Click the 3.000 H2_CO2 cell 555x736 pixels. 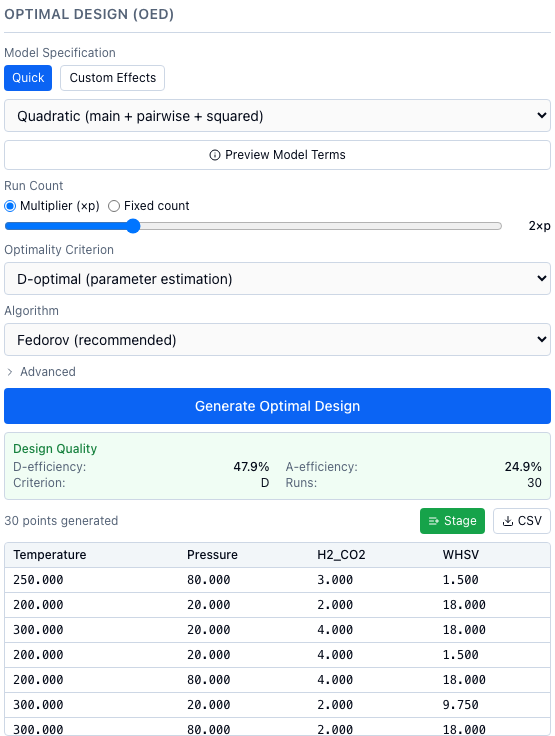click(335, 580)
